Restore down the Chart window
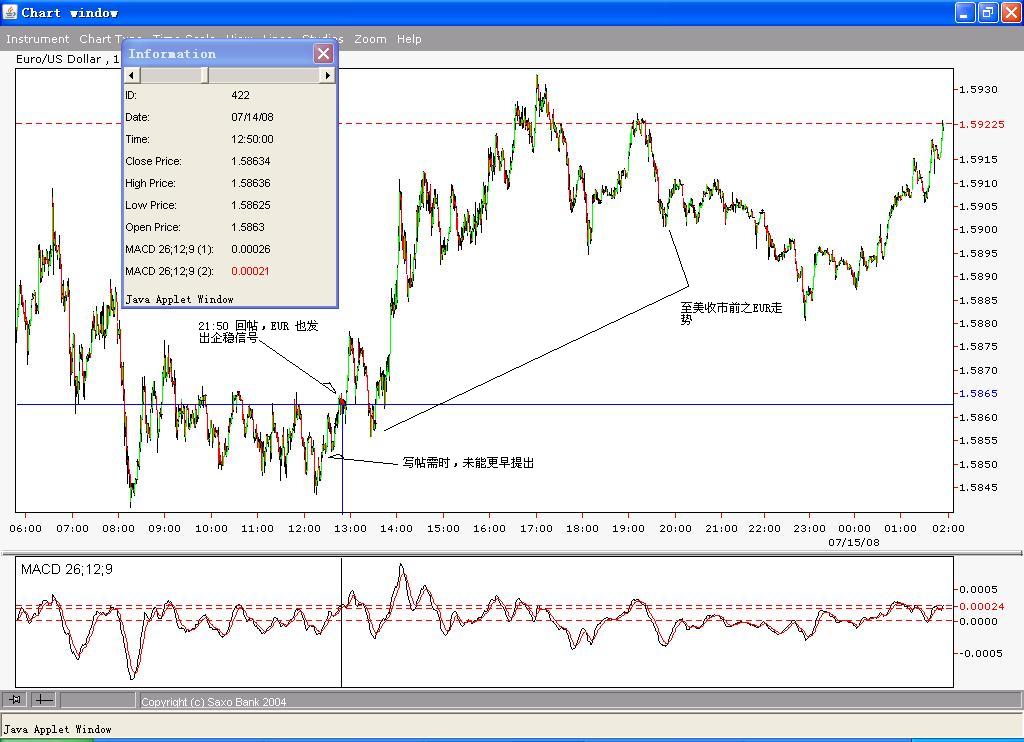Screen dimensions: 1024x742 tap(987, 12)
